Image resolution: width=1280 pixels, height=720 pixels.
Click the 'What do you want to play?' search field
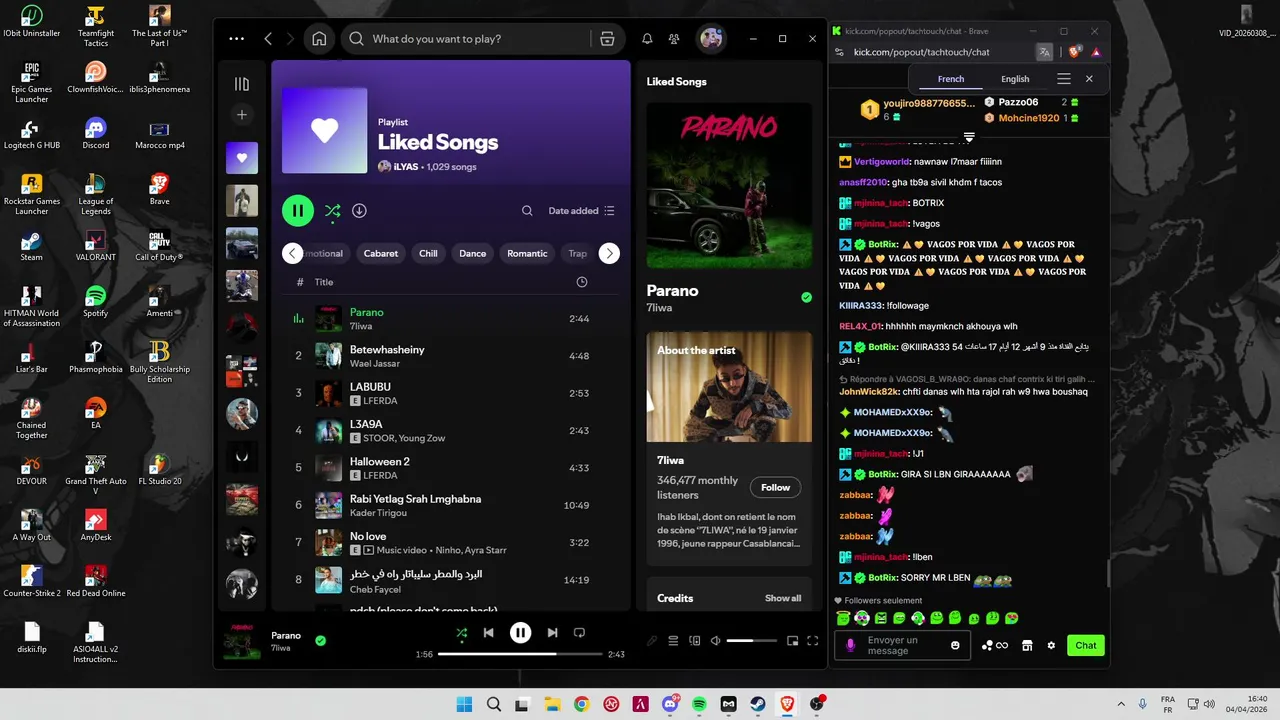(481, 39)
